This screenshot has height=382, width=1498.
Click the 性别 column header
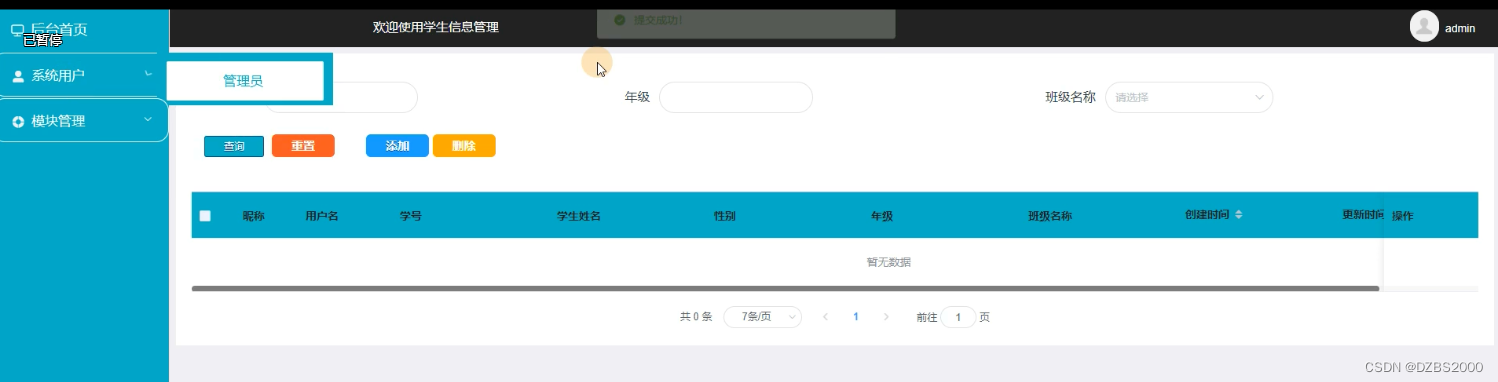(x=725, y=216)
